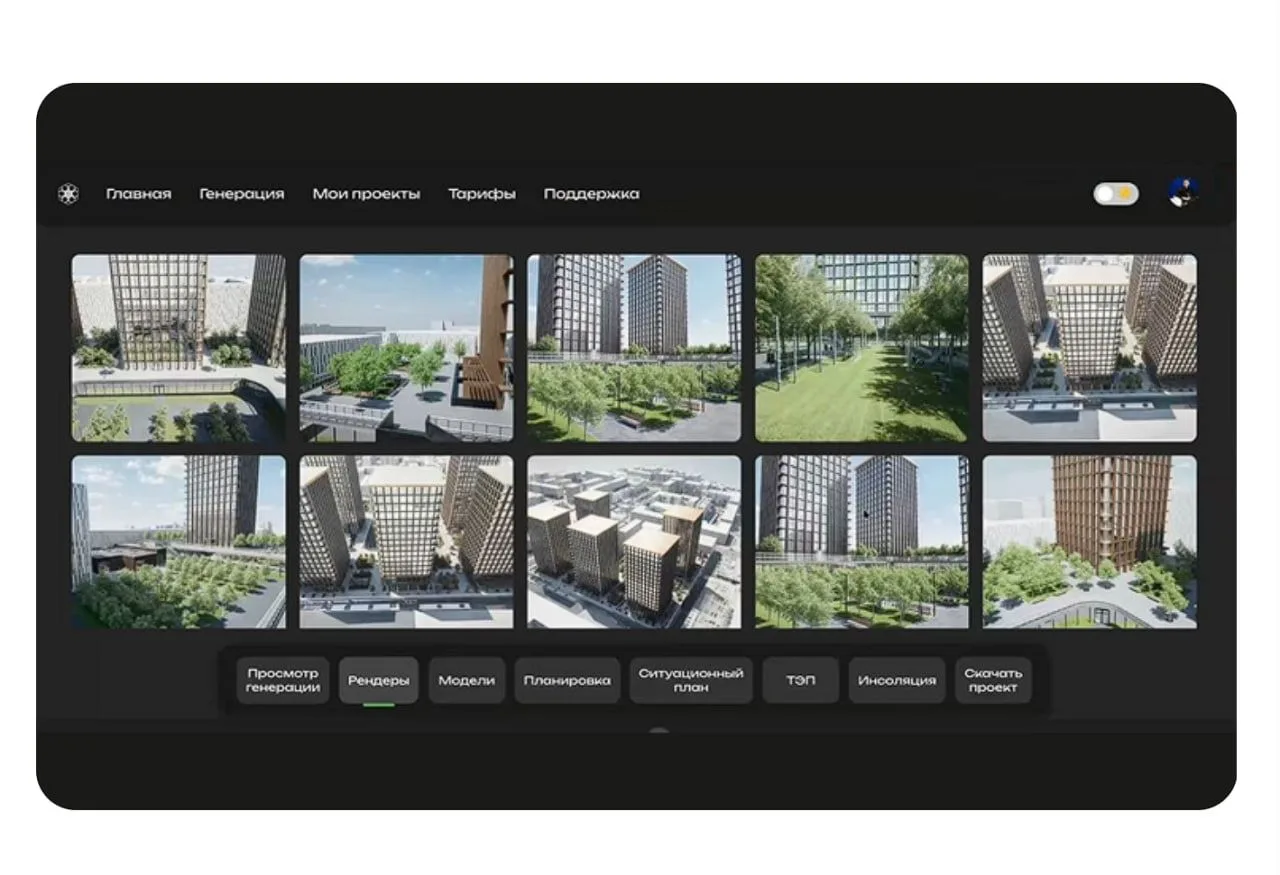
Task: Open the Планировка tab
Action: coord(567,680)
